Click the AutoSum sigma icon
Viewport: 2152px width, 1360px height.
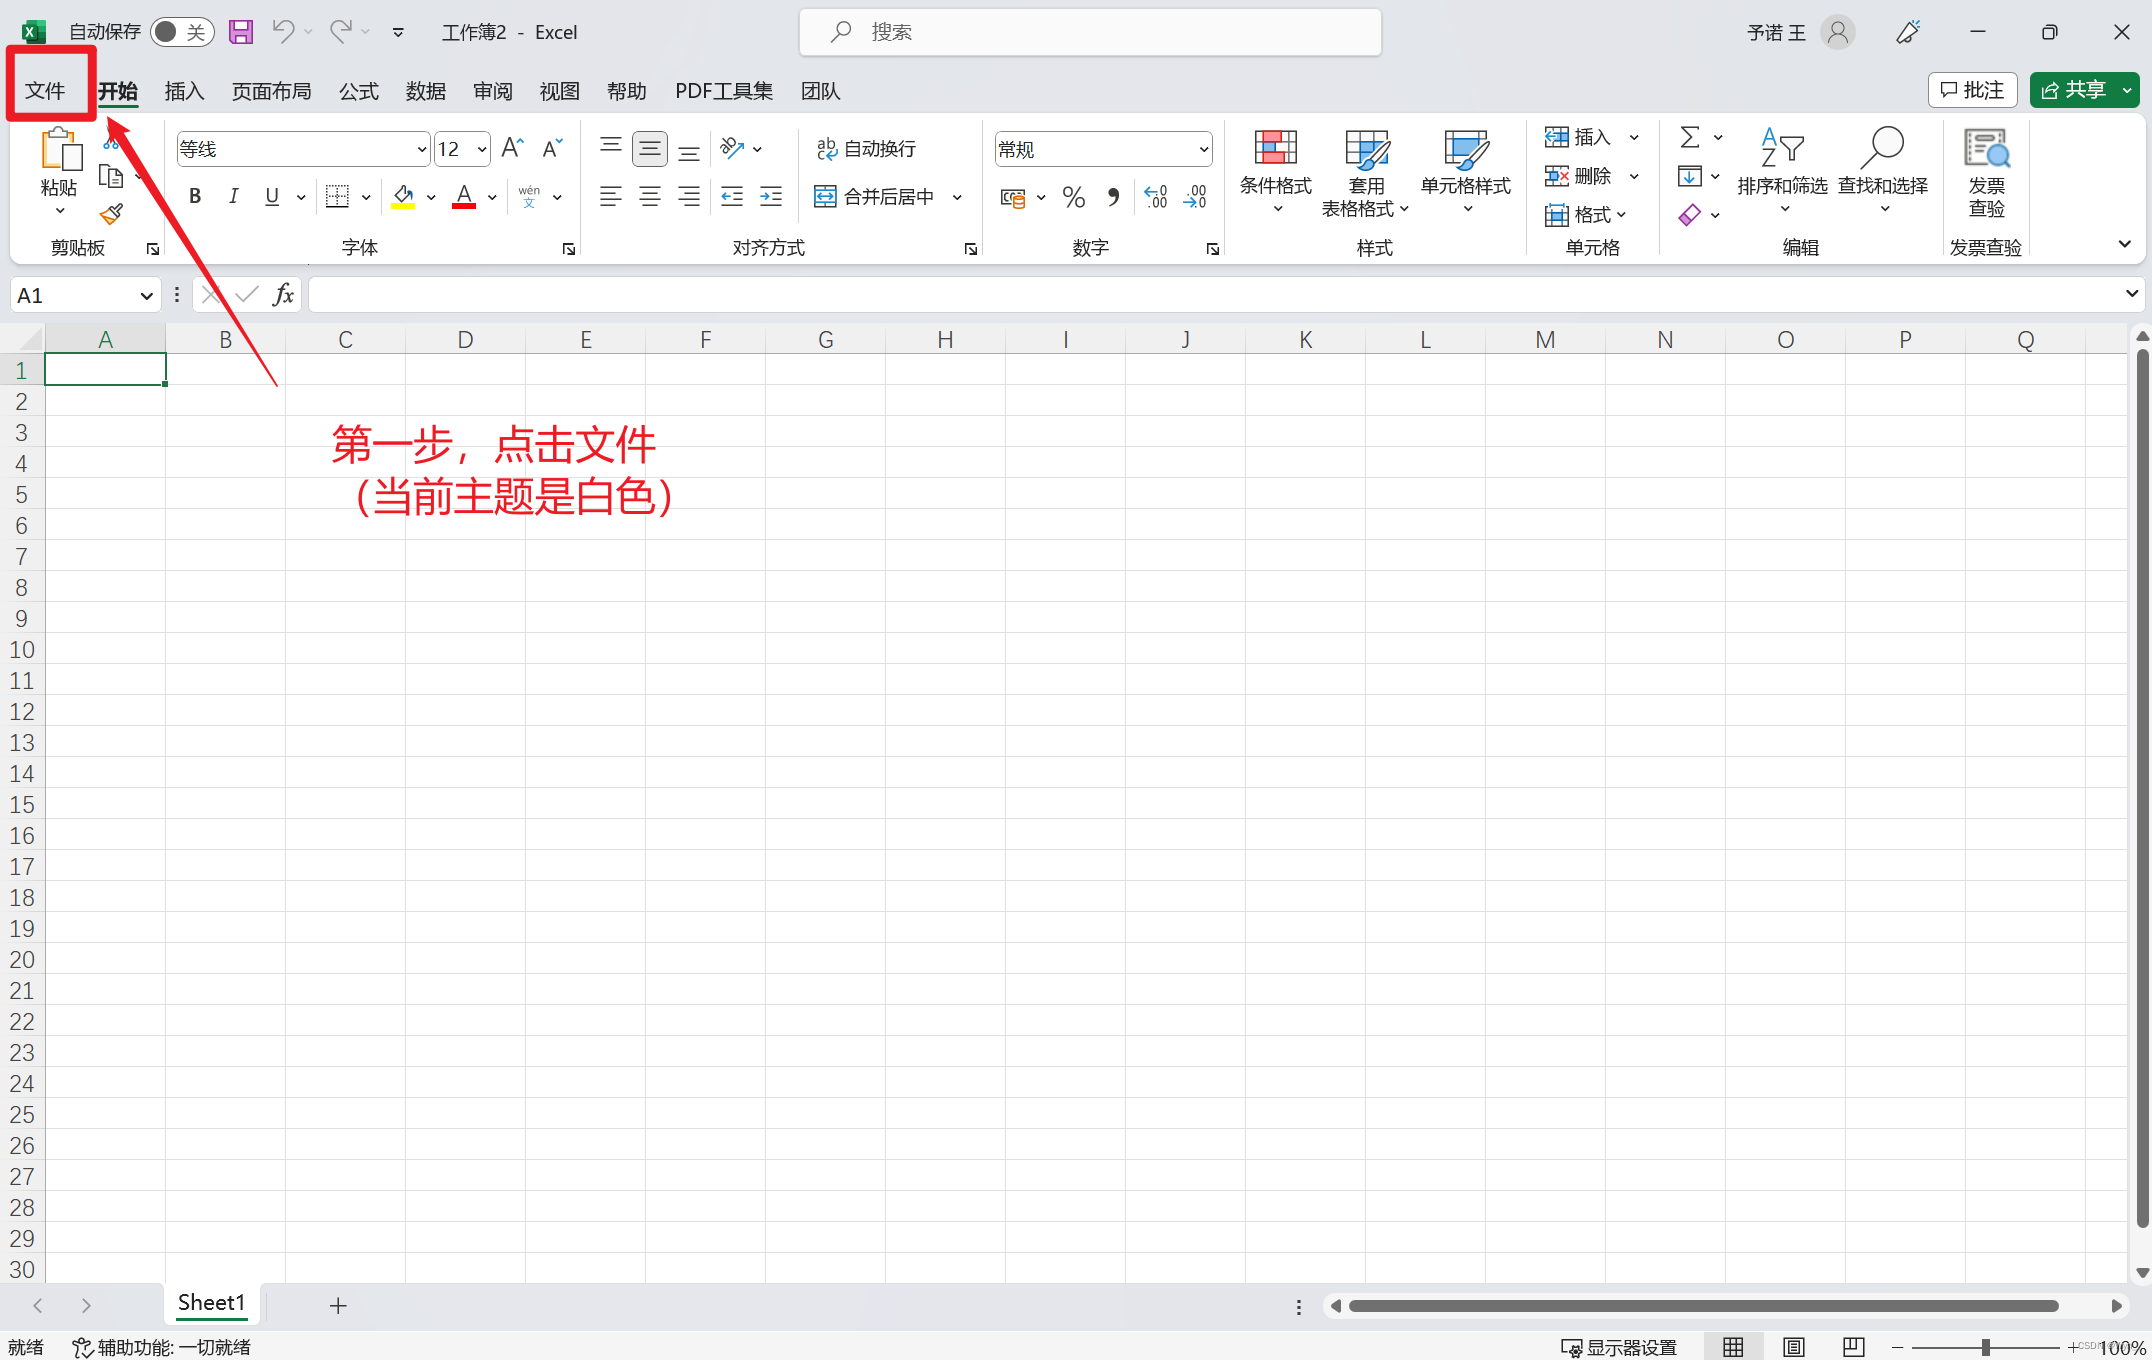coord(1690,137)
